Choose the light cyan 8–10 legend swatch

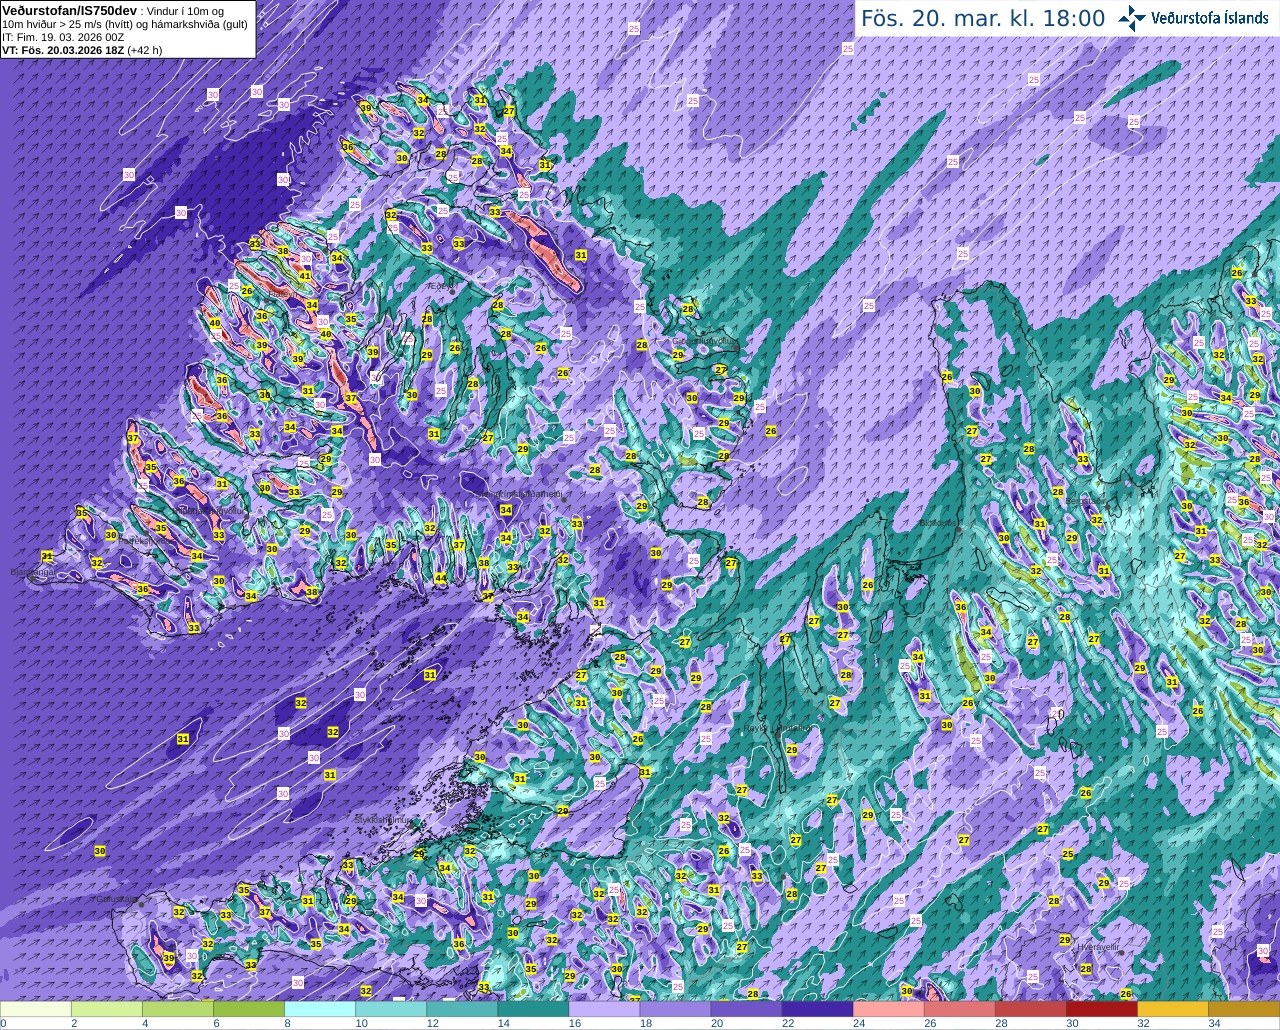(x=320, y=1009)
